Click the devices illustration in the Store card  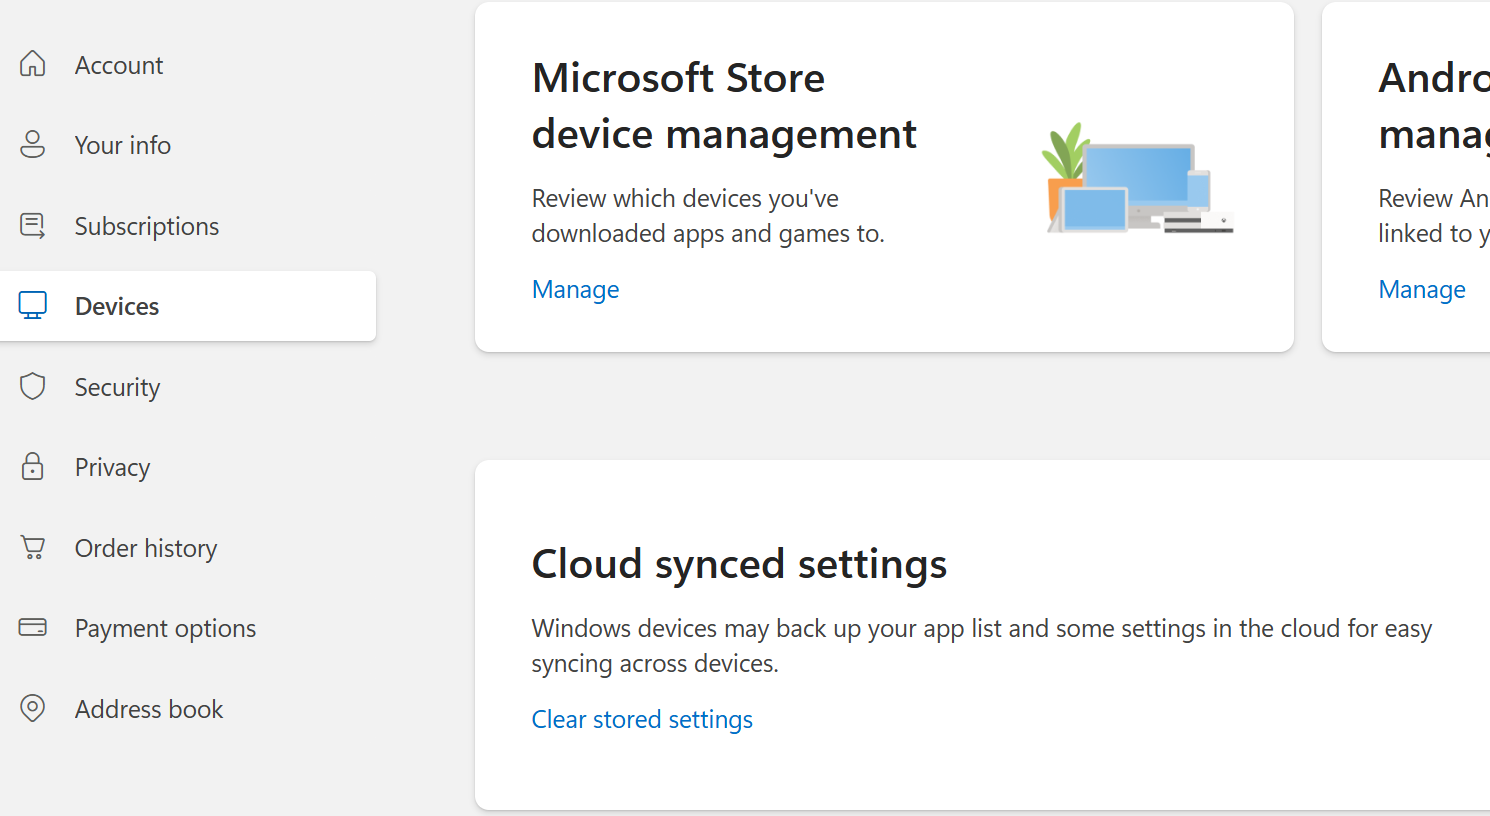click(x=1138, y=180)
